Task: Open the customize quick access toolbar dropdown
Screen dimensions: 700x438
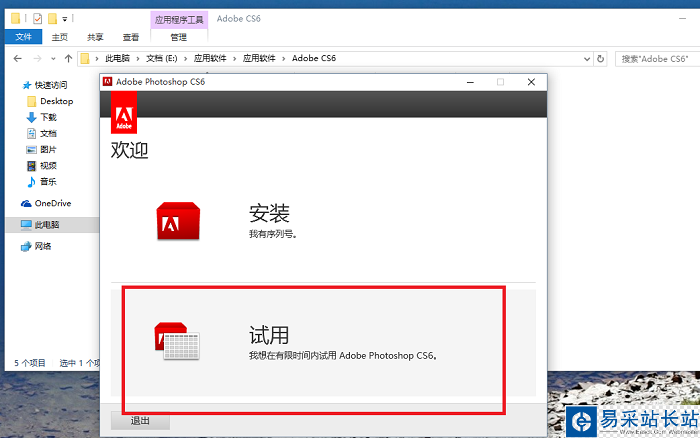Action: pos(65,19)
